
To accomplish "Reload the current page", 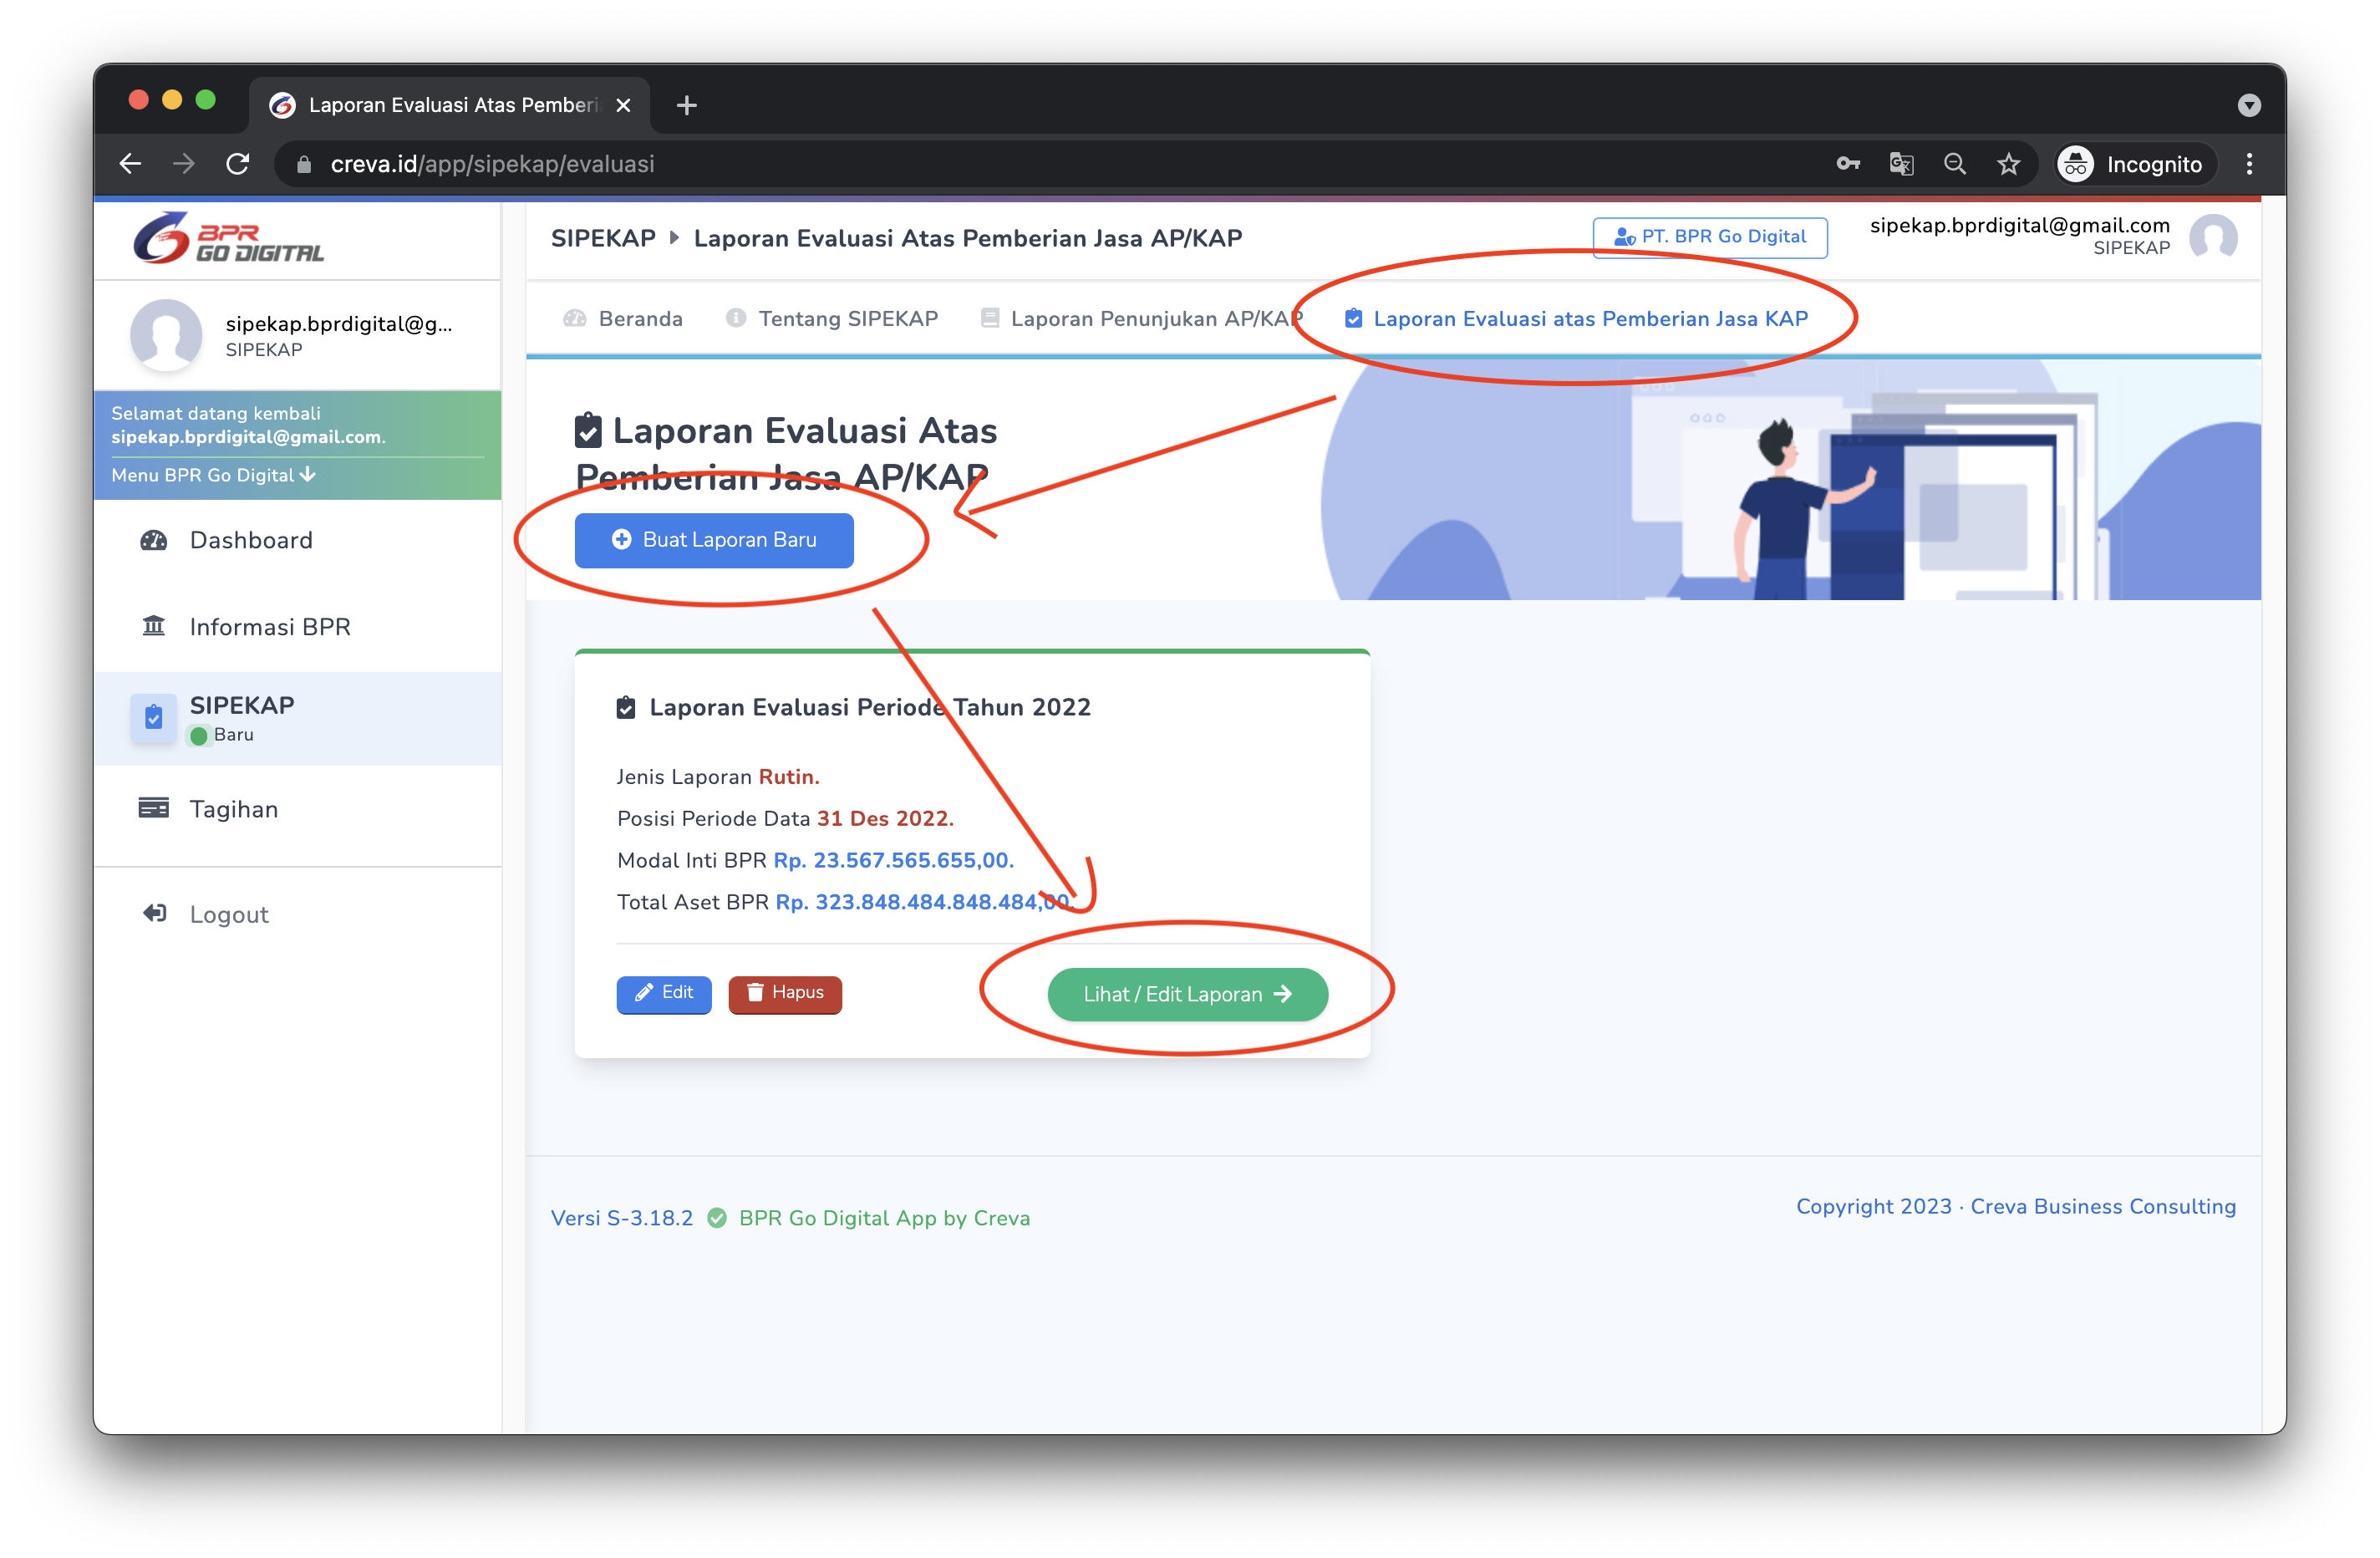I will click(x=237, y=164).
